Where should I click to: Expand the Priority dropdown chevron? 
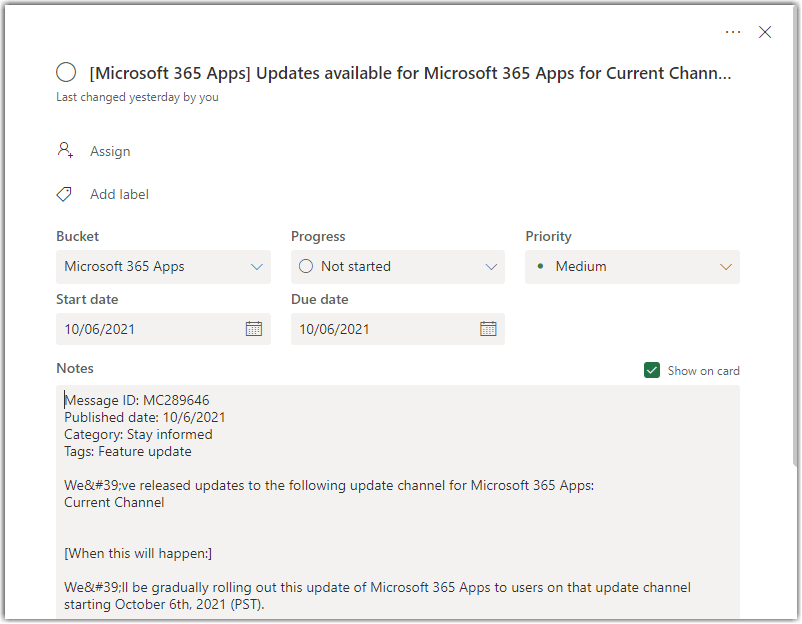coord(726,267)
